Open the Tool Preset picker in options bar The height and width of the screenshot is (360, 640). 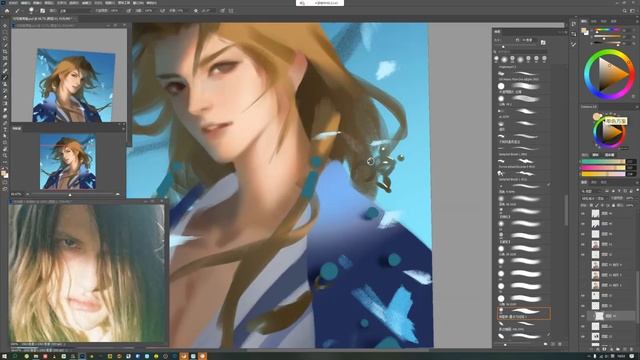click(18, 11)
